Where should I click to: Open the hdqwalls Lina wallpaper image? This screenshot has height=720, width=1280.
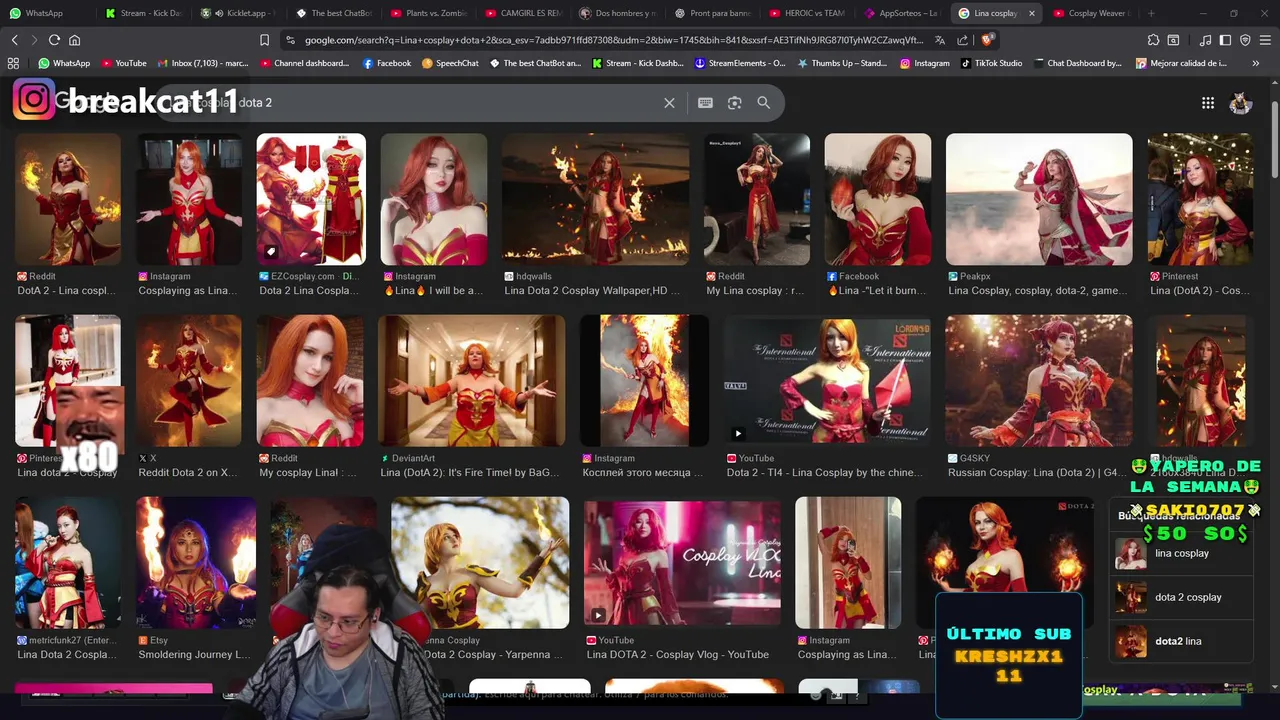click(595, 199)
